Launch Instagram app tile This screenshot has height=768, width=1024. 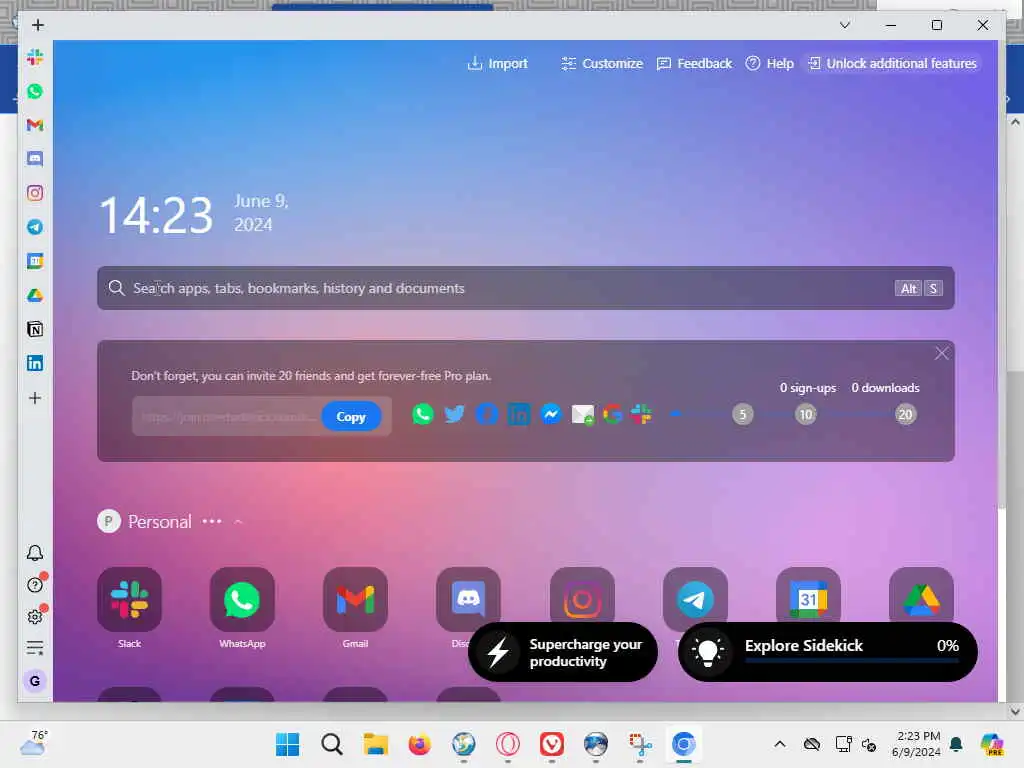pos(582,596)
